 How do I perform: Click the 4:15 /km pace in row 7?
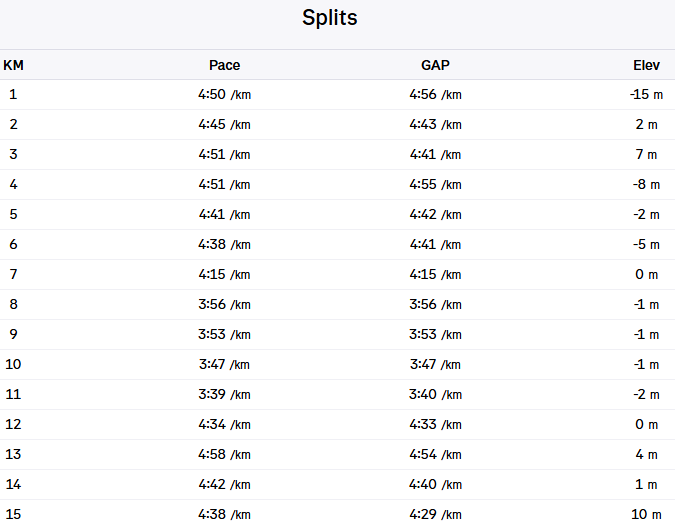click(x=224, y=274)
